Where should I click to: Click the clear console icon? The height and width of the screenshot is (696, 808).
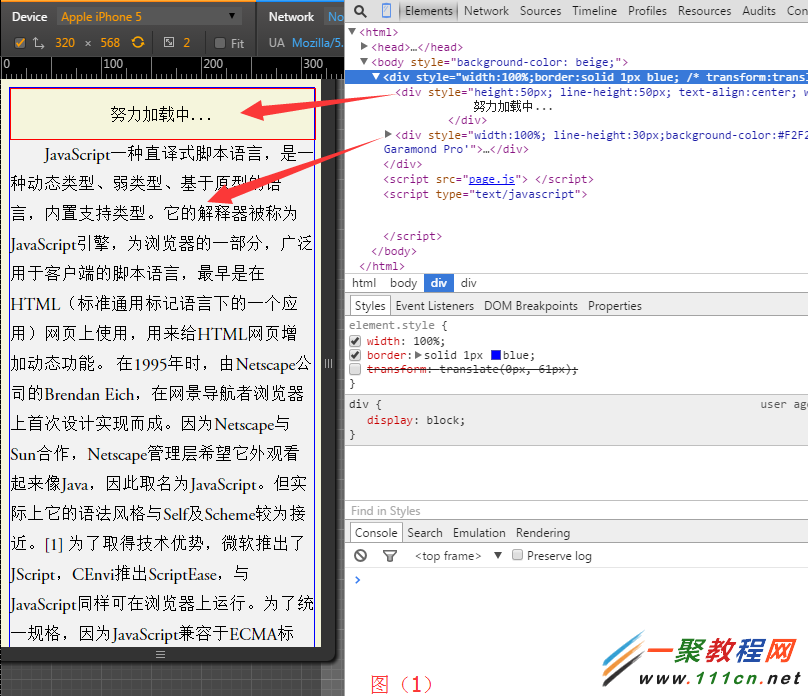361,555
